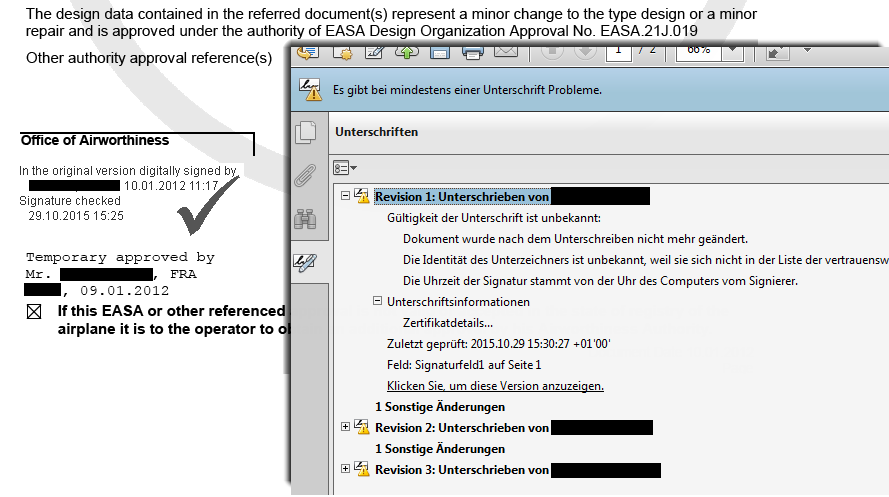The height and width of the screenshot is (497, 889).
Task: Select 'Zuletzt geprüft: 2015.10.29' row
Action: tap(498, 344)
